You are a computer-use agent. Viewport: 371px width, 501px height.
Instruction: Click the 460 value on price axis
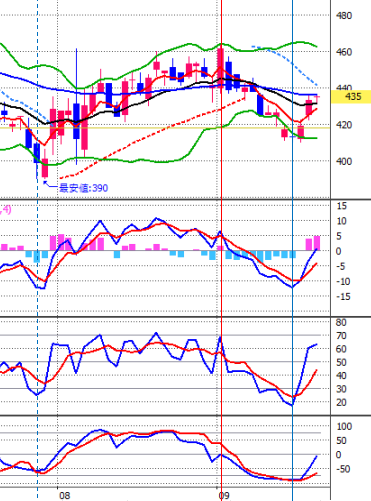[344, 52]
